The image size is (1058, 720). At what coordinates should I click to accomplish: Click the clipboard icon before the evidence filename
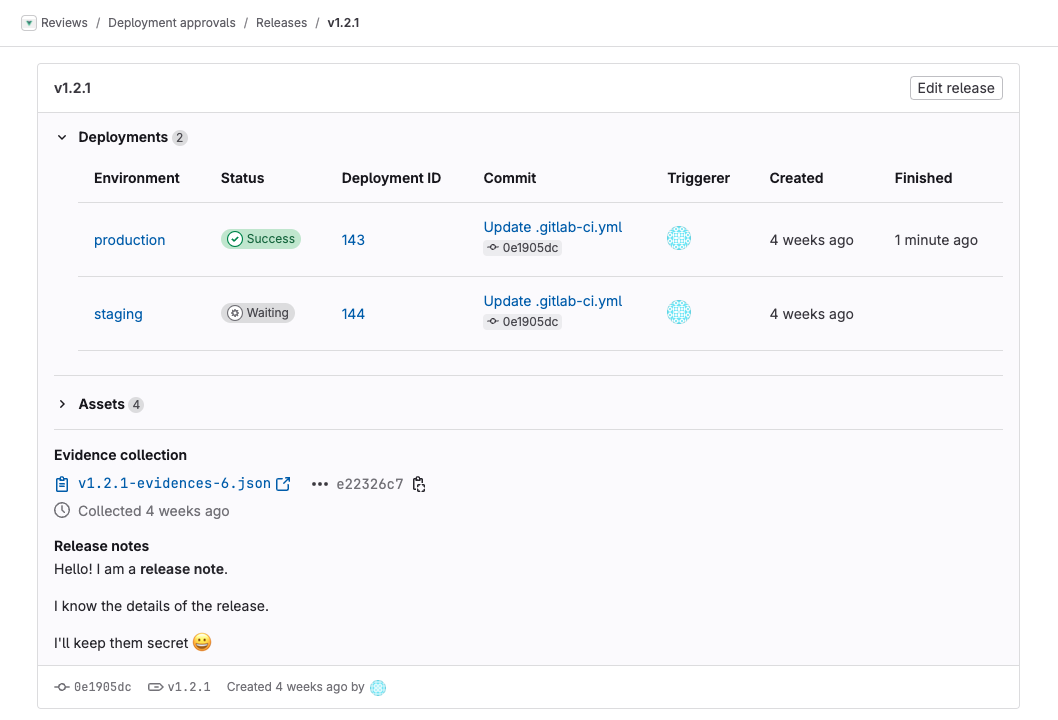pyautogui.click(x=61, y=483)
